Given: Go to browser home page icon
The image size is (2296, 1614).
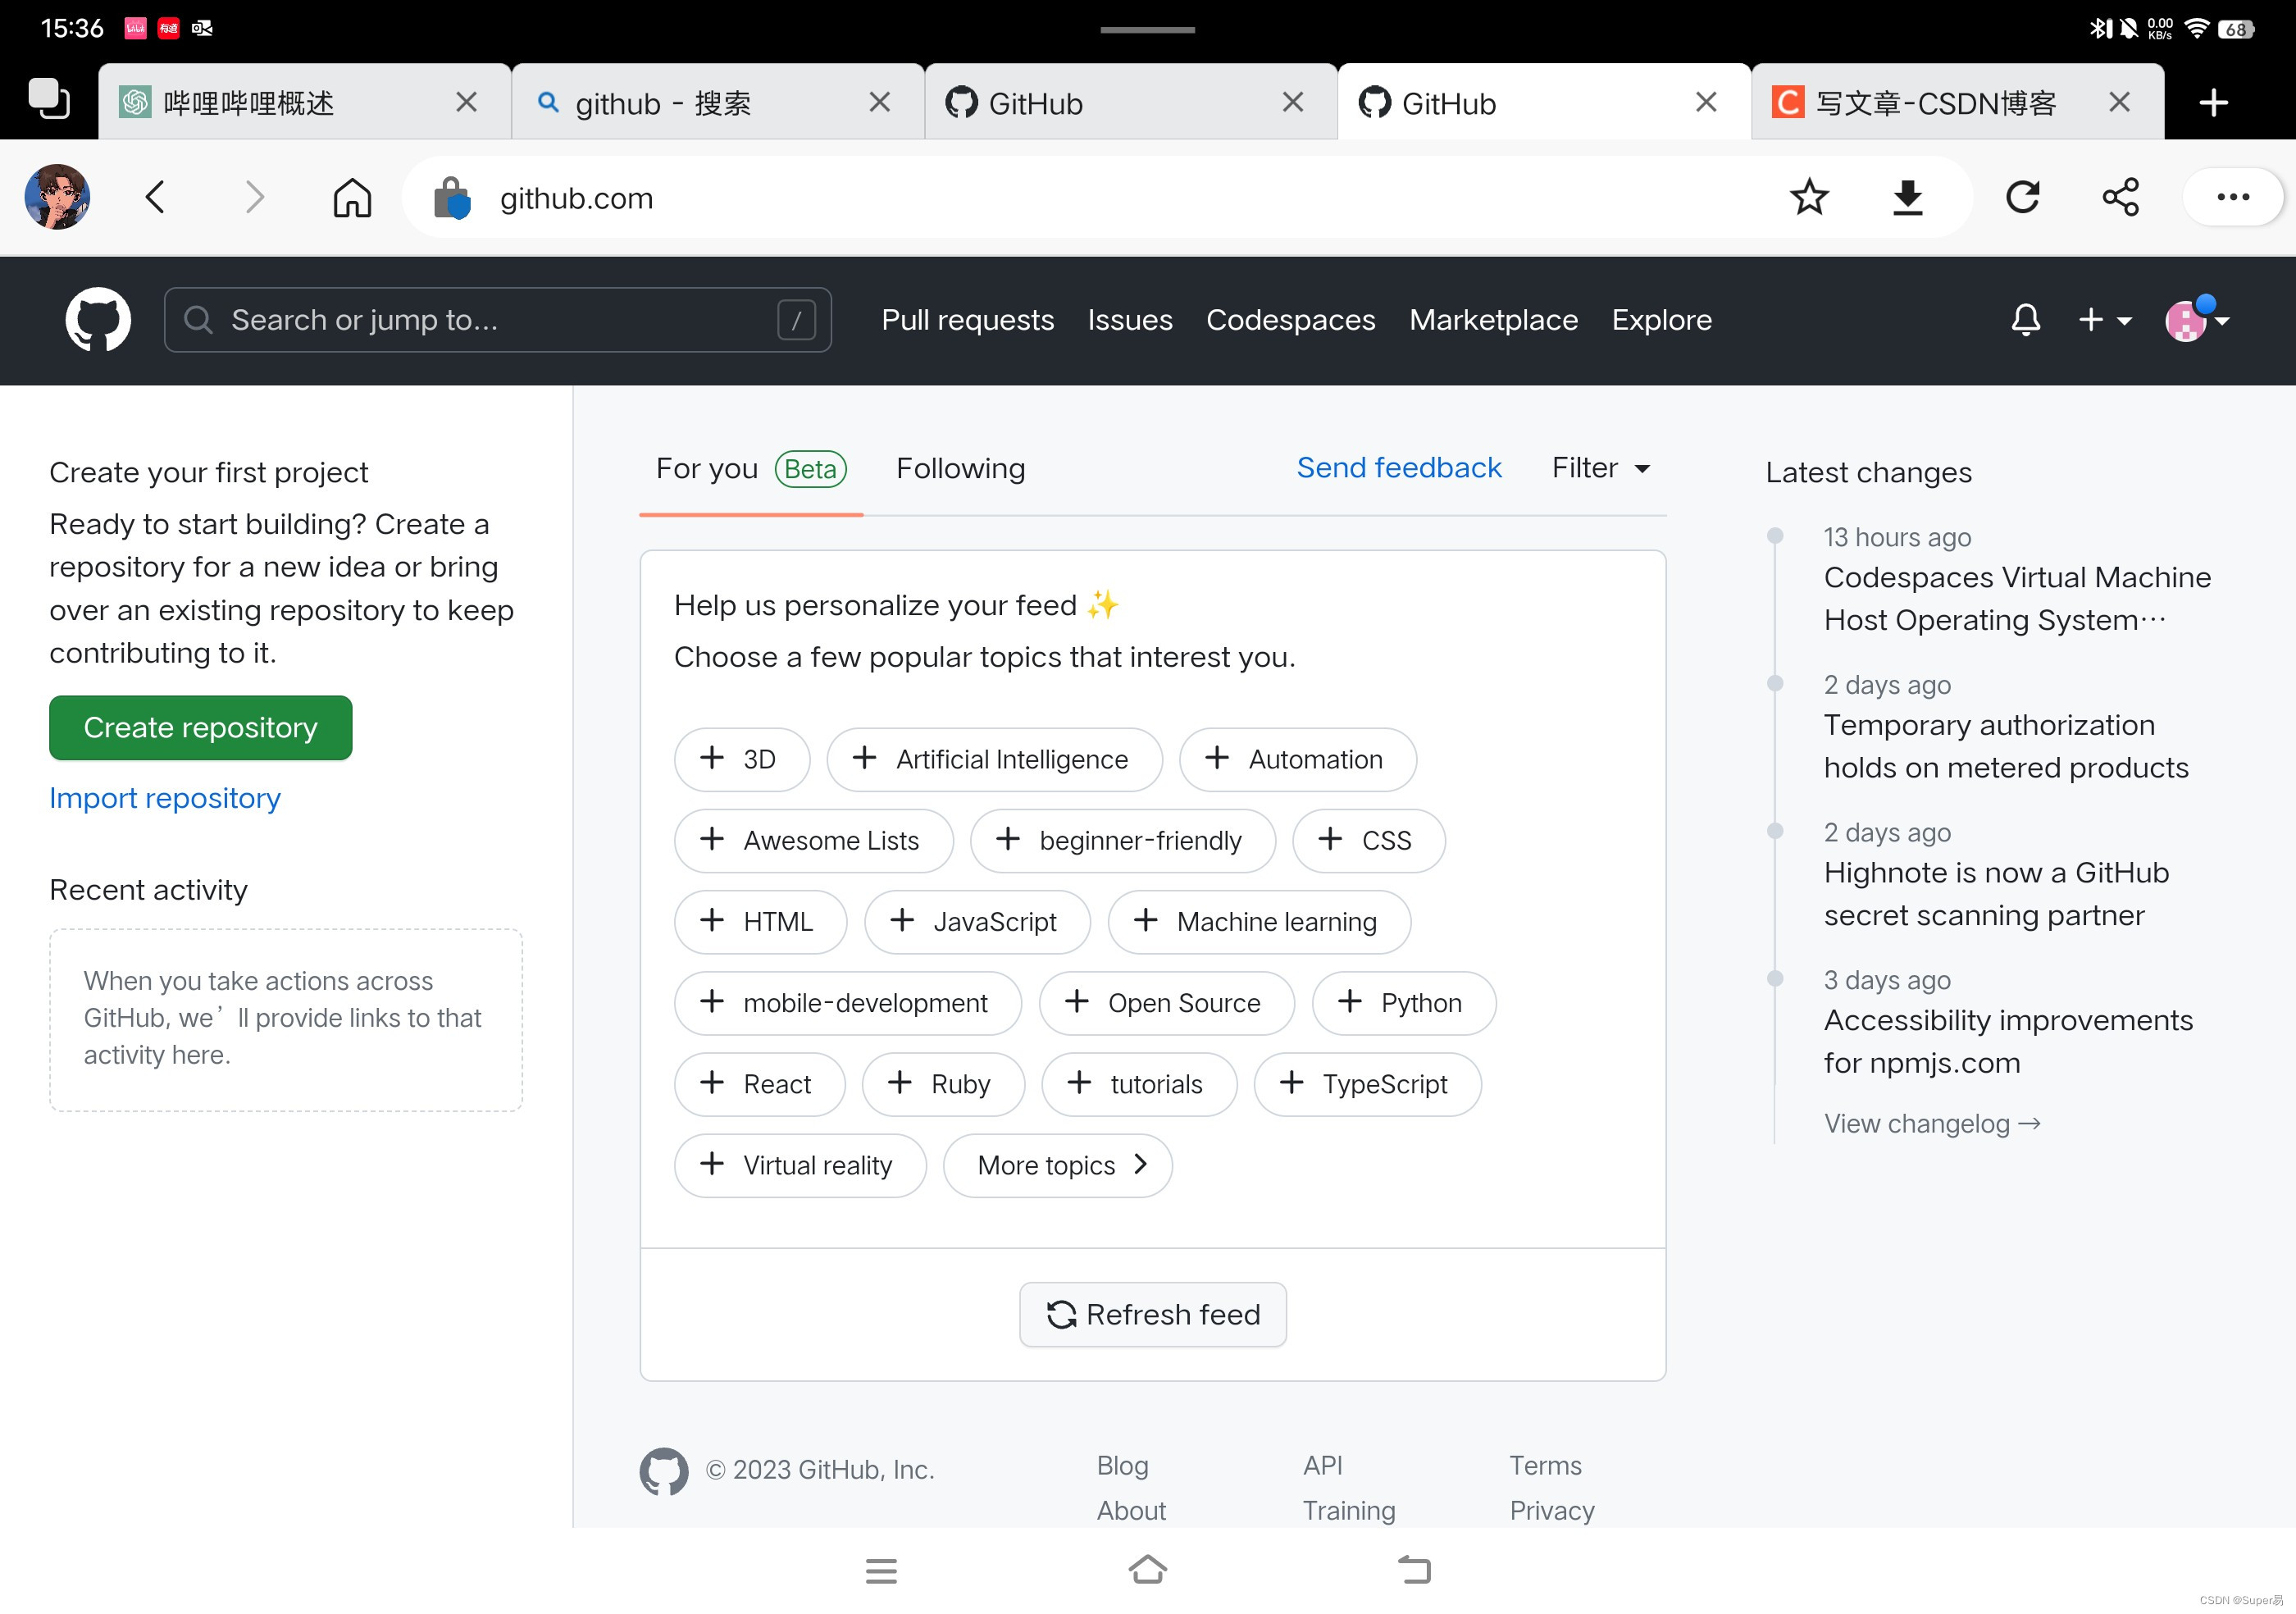Looking at the screenshot, I should click(352, 197).
